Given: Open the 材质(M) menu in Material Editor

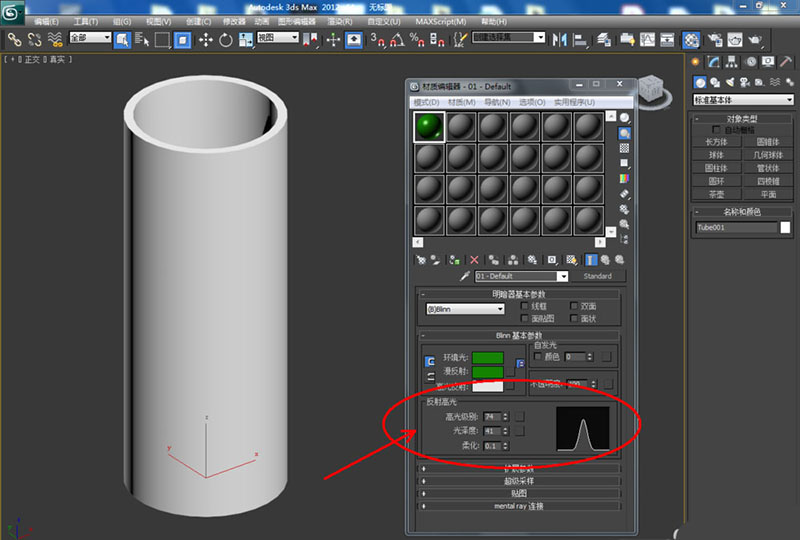Looking at the screenshot, I should pos(461,102).
